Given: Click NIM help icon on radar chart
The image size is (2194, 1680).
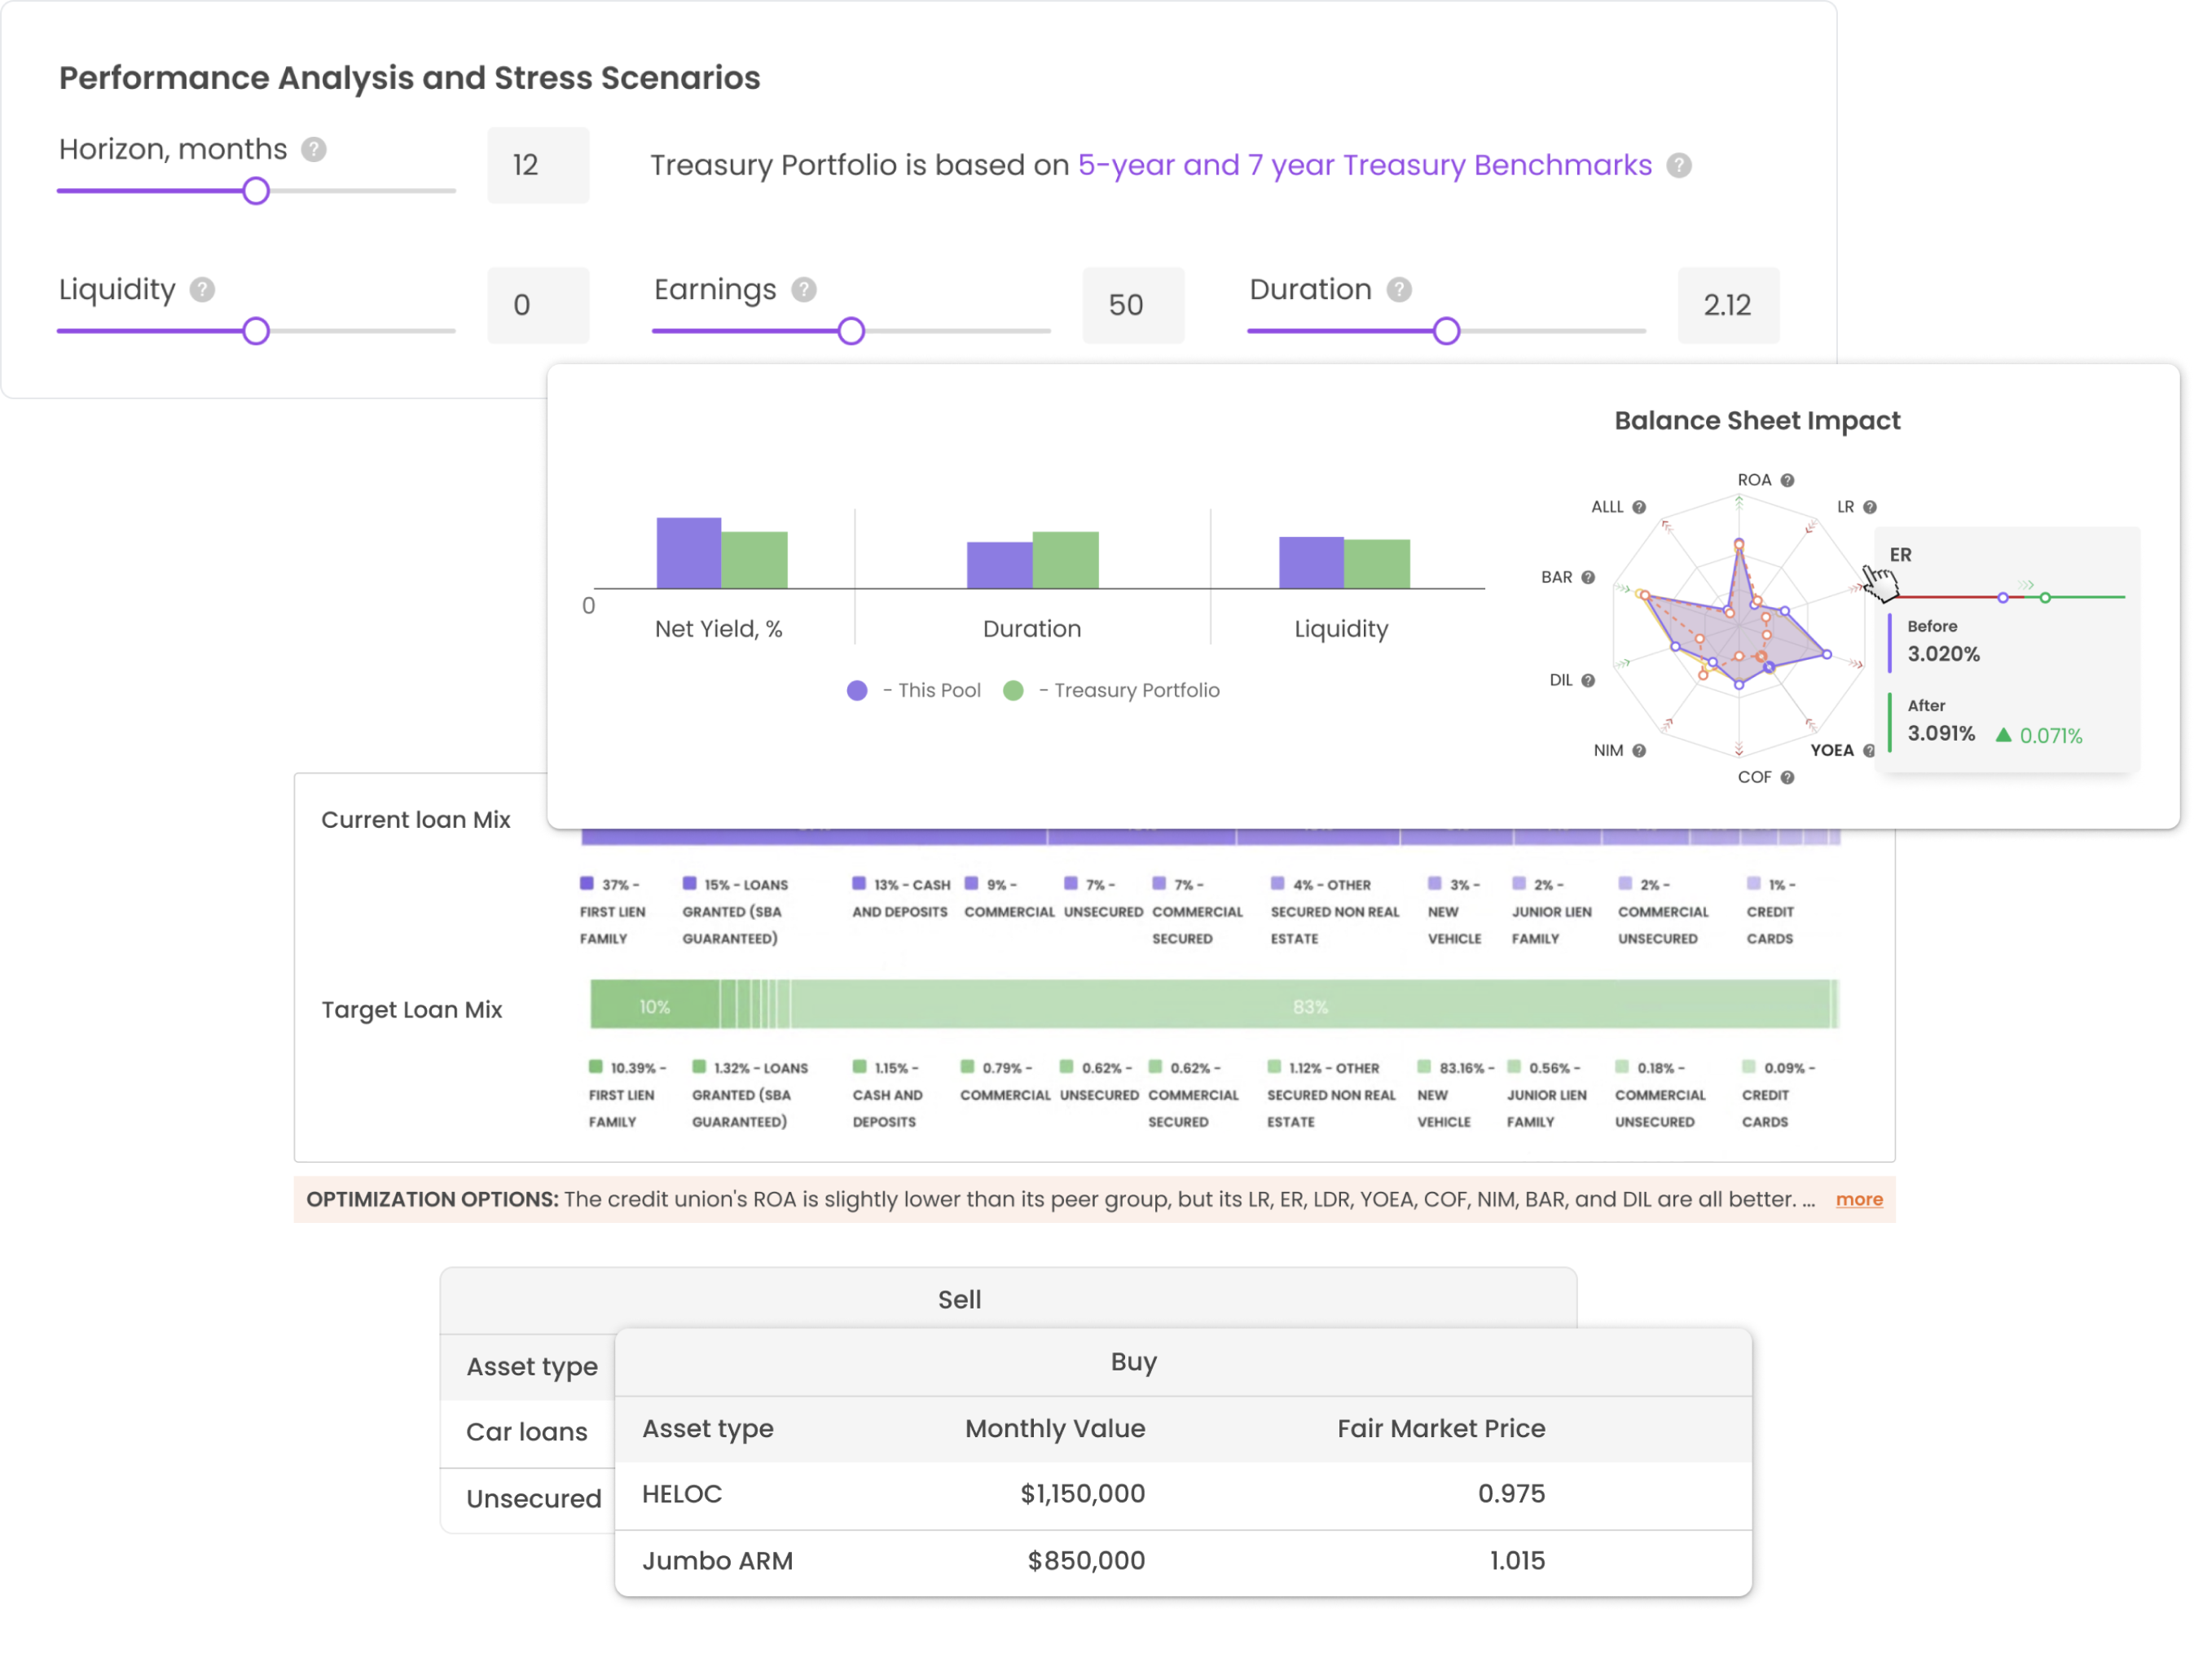Looking at the screenshot, I should tap(1639, 751).
